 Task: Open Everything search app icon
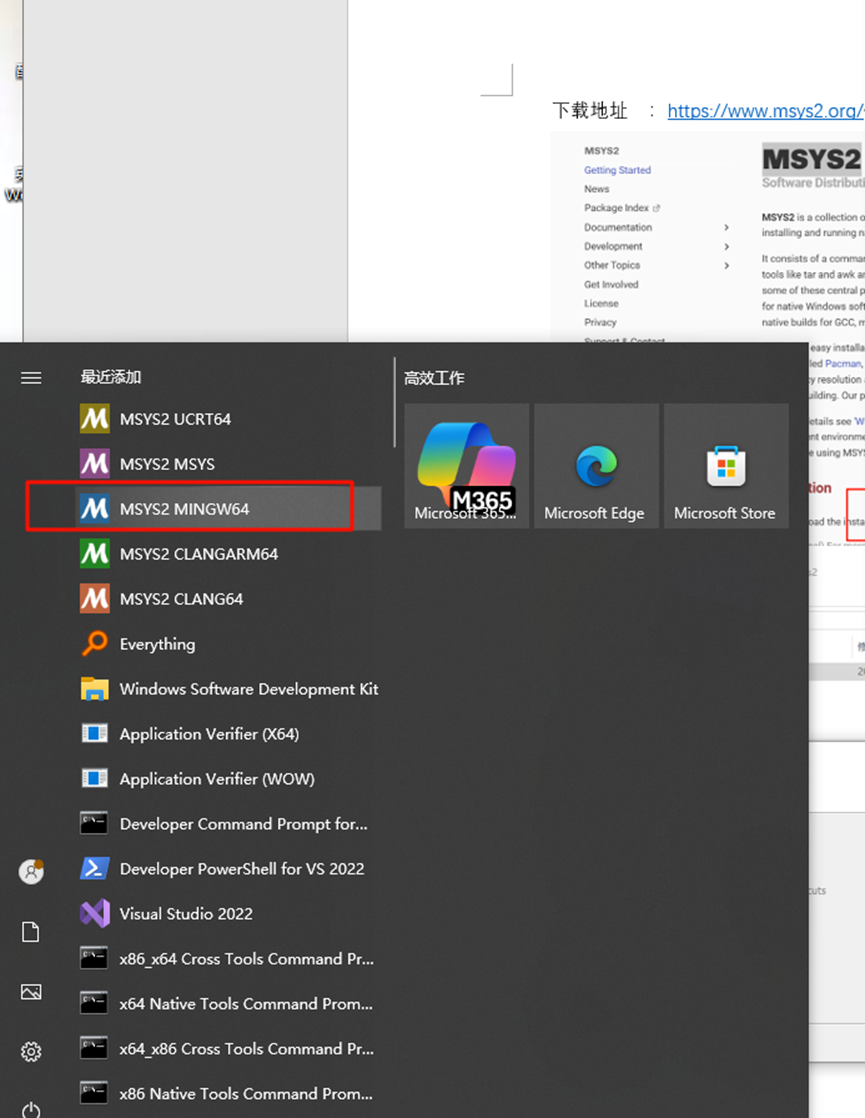coord(95,643)
